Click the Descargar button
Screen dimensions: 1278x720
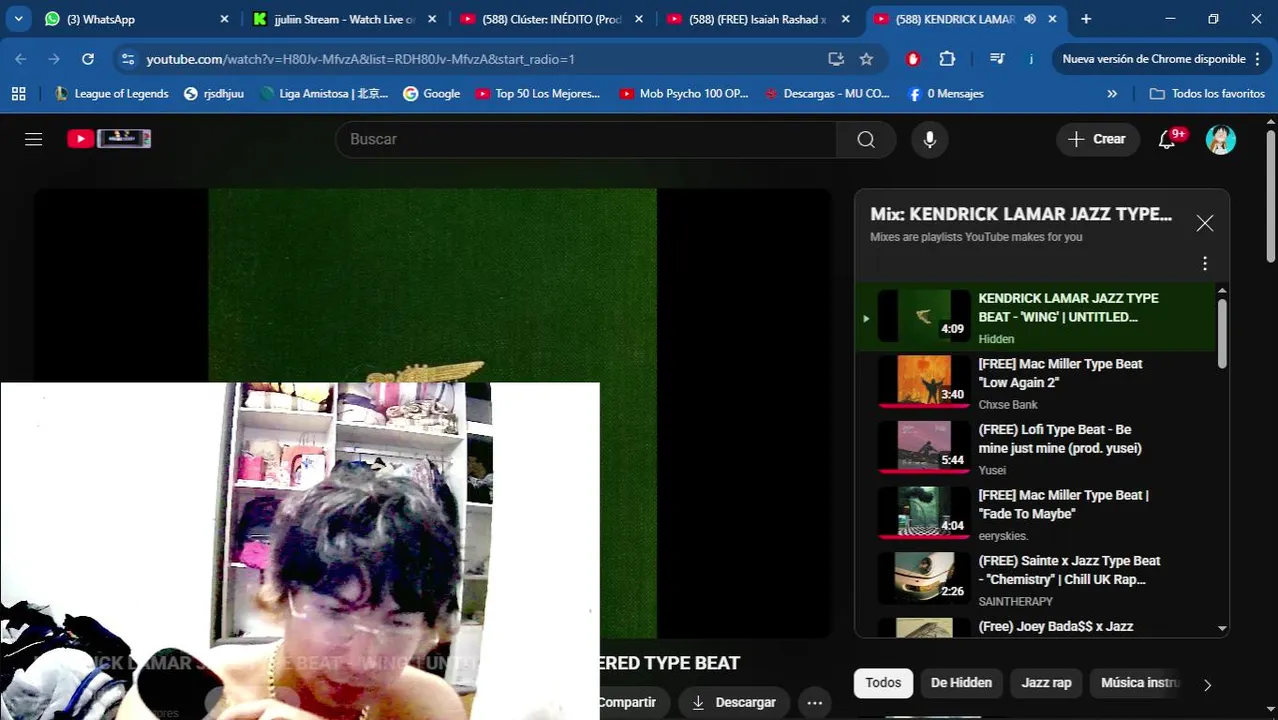734,702
